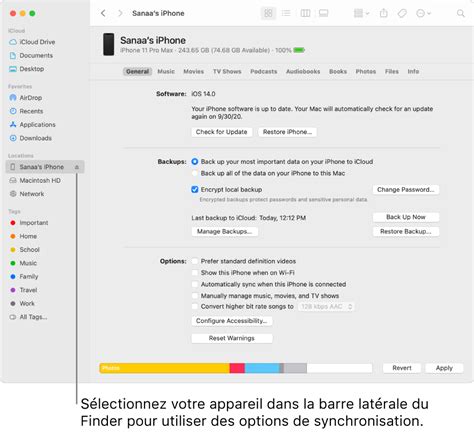
Task: Switch to the Audiobooks tab
Action: click(x=303, y=71)
